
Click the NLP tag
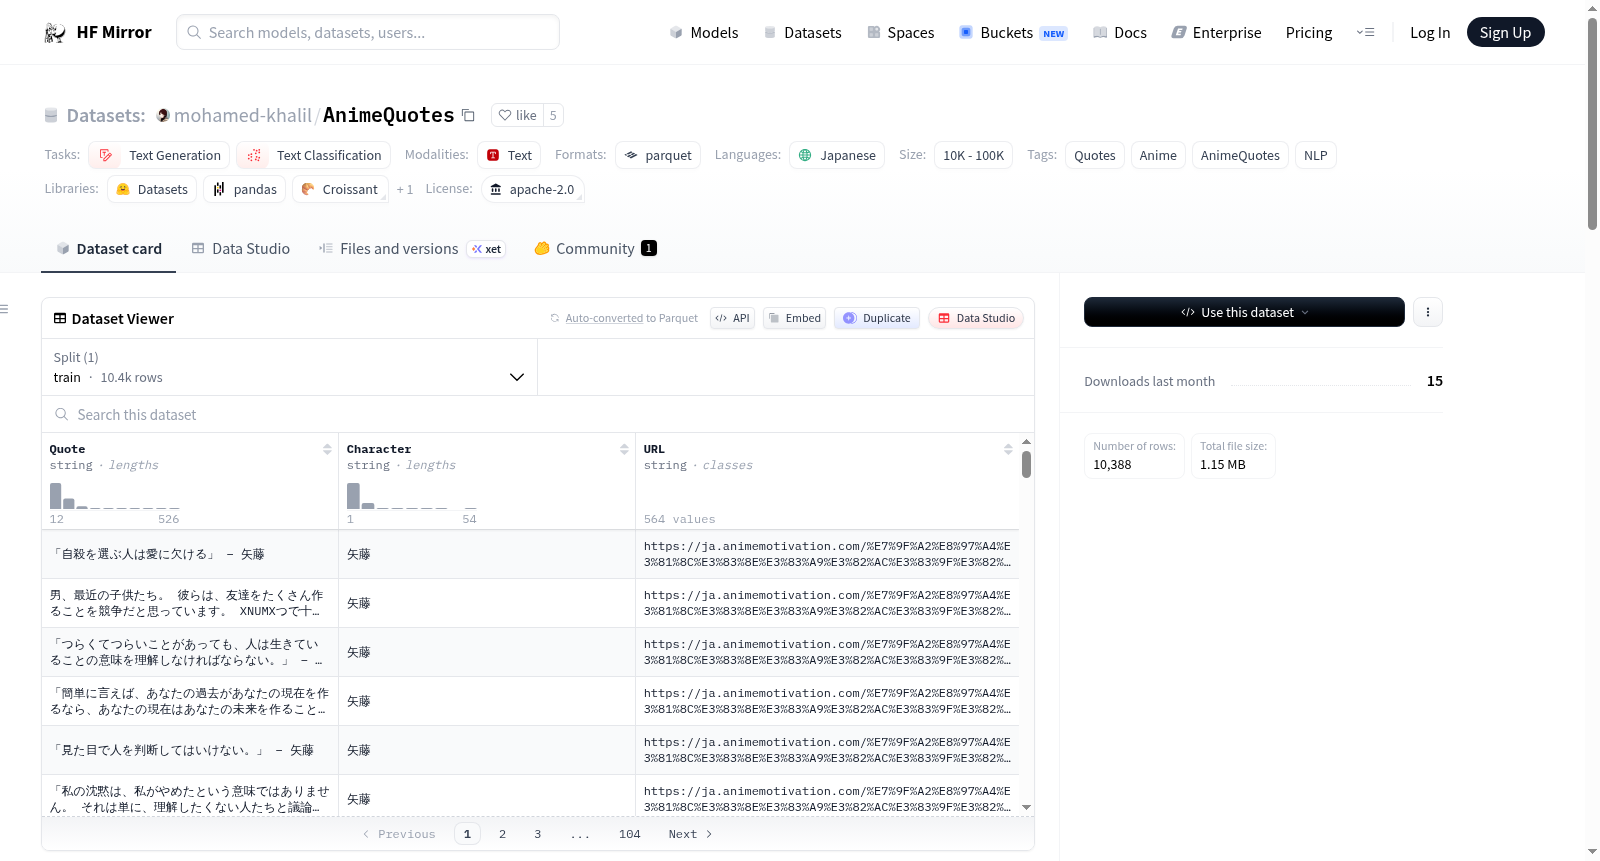[x=1316, y=155]
